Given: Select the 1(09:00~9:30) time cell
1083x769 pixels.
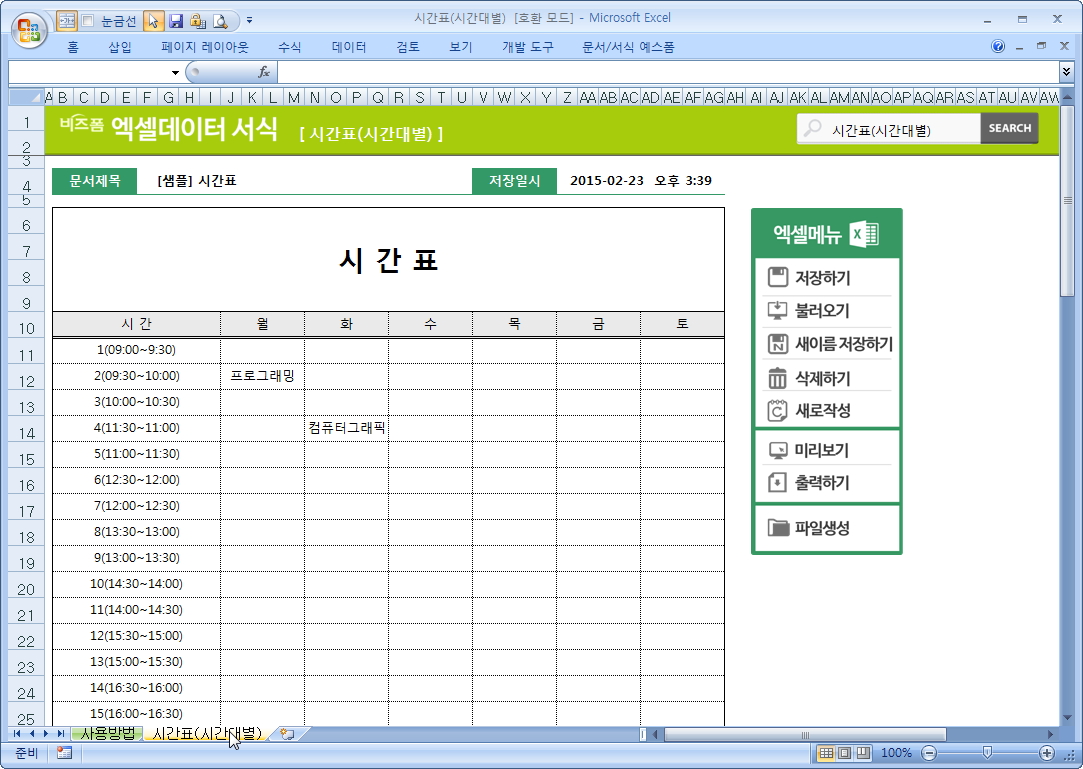Looking at the screenshot, I should [x=136, y=350].
